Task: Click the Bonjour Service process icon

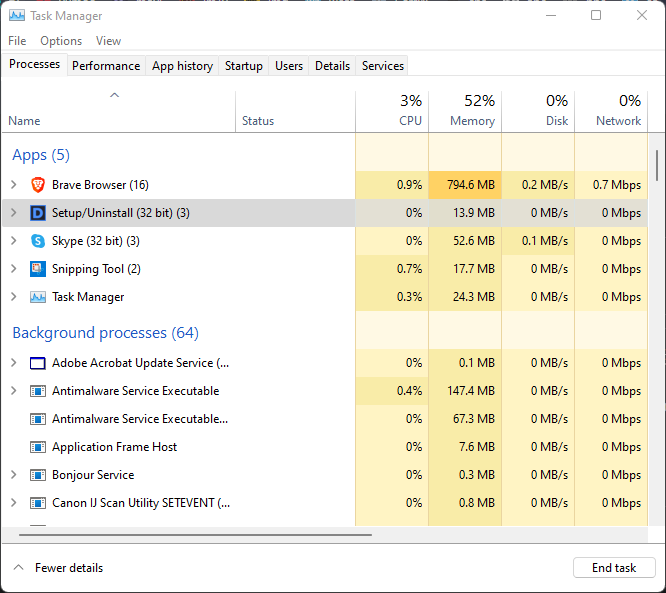Action: click(x=38, y=475)
